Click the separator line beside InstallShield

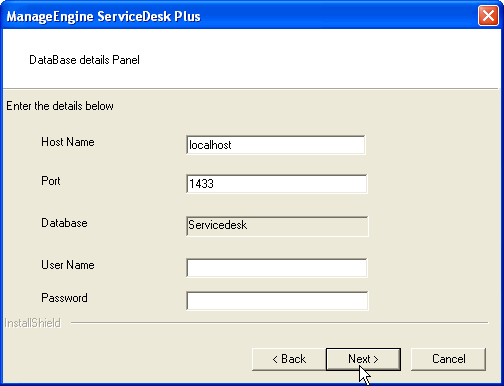[x=279, y=323]
